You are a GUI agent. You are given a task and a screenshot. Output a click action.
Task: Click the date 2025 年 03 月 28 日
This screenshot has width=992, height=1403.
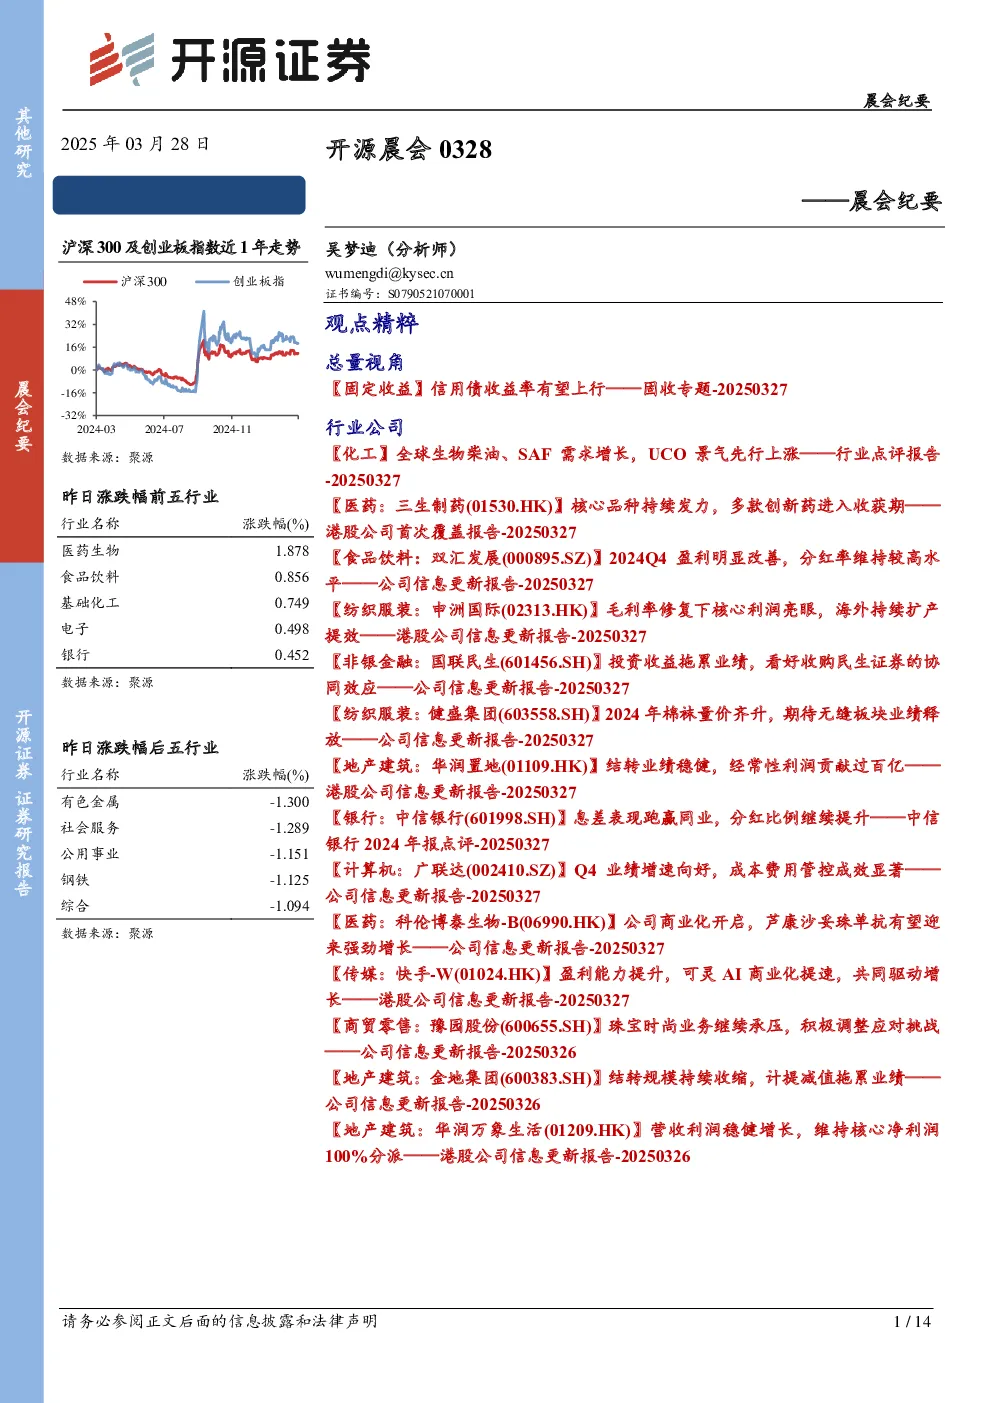coord(135,144)
